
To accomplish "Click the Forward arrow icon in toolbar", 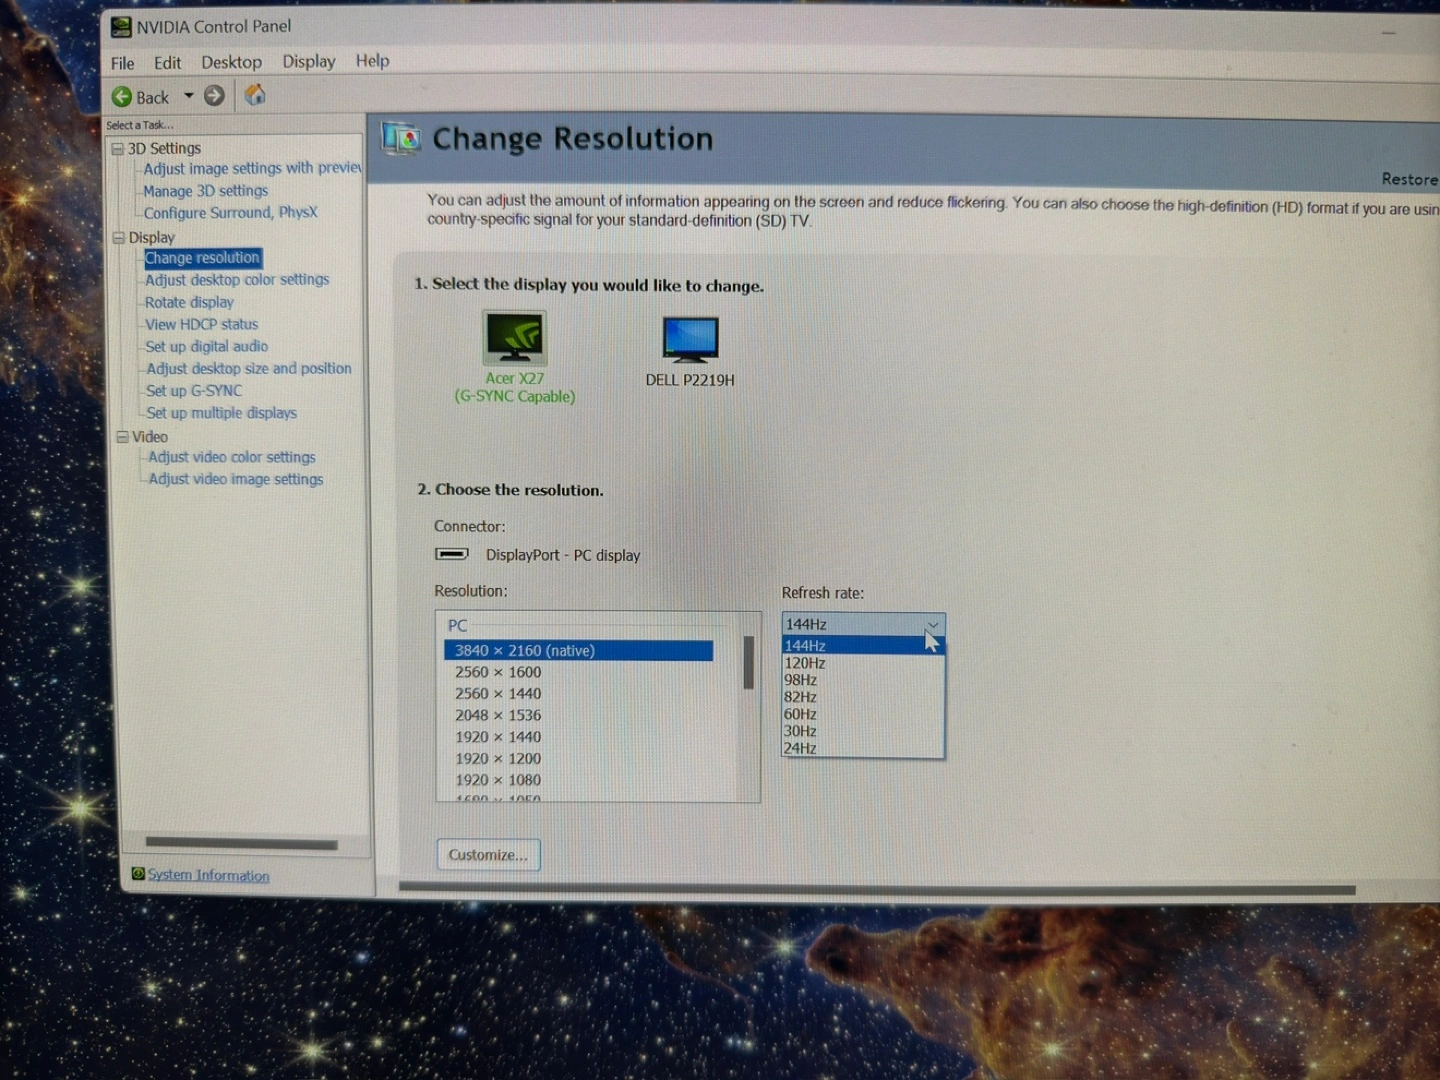I will click(214, 96).
